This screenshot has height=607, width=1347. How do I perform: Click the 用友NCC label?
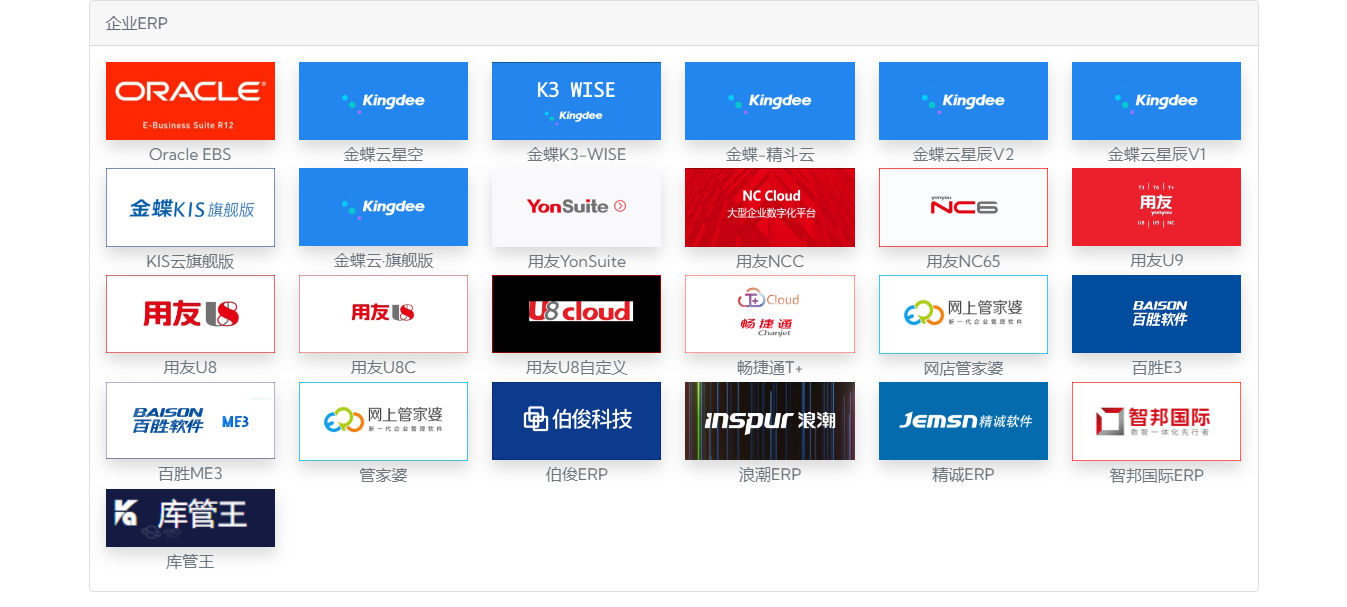[x=770, y=262]
